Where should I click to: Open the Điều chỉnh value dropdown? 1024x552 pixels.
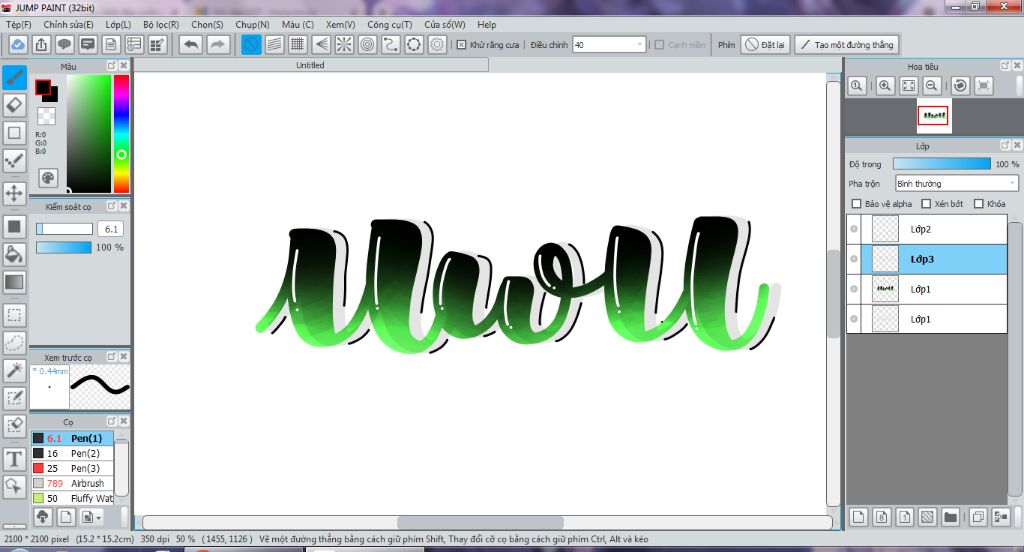pyautogui.click(x=609, y=44)
